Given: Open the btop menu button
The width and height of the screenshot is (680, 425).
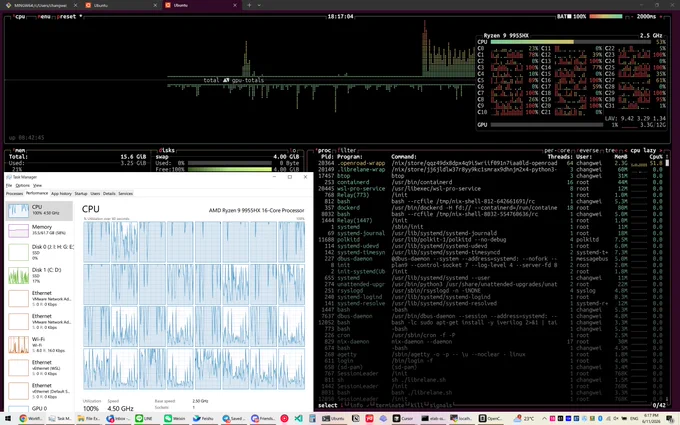Looking at the screenshot, I should tap(44, 16).
